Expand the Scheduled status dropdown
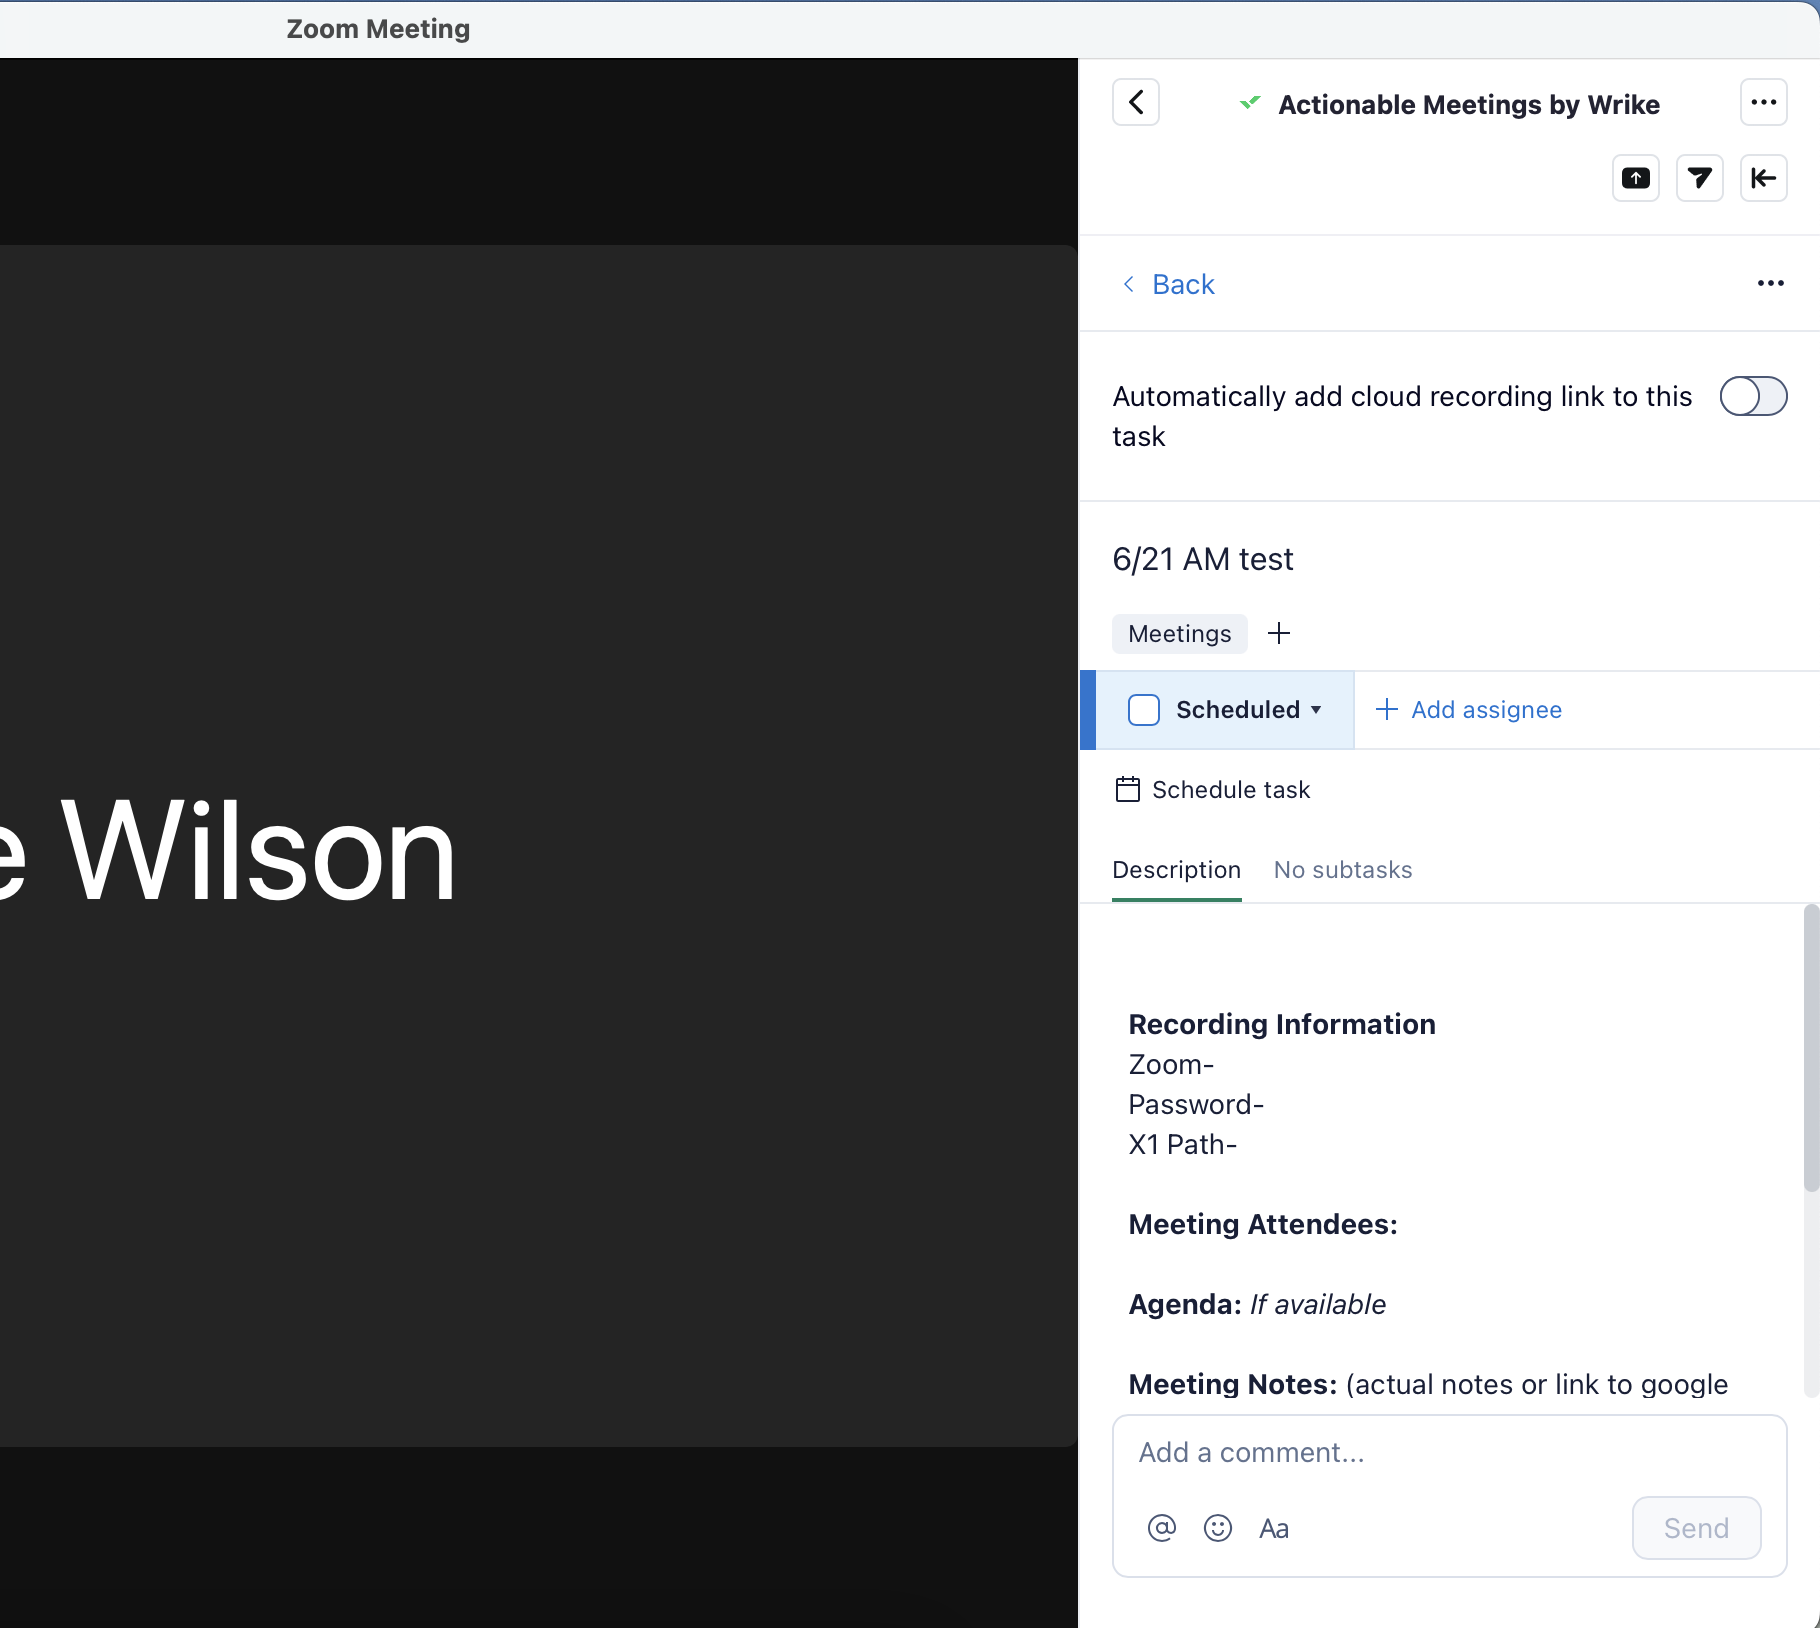This screenshot has height=1628, width=1820. pos(1250,710)
